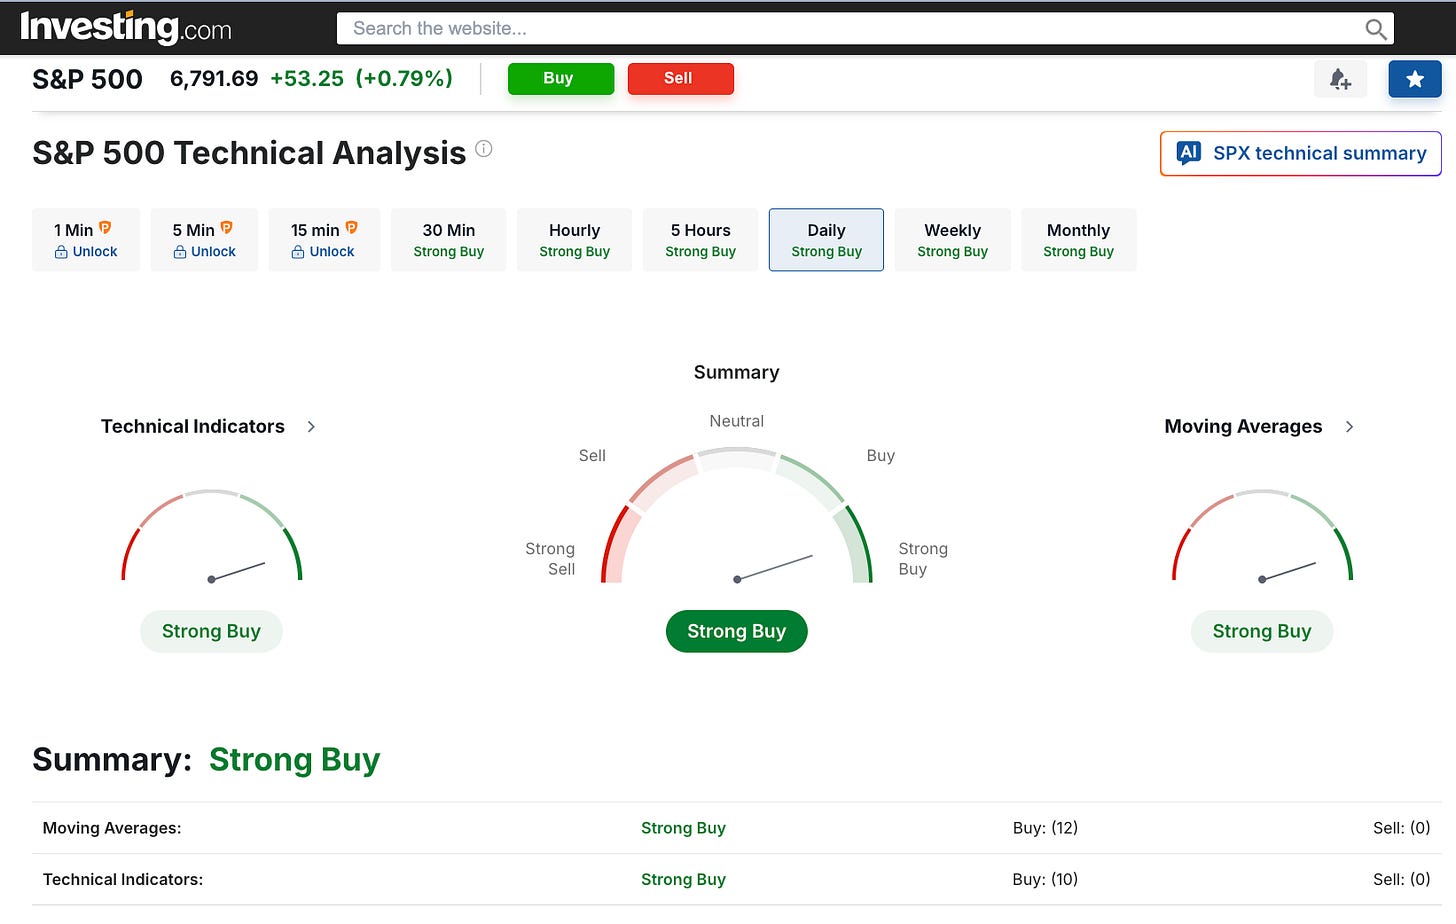
Task: Click the large Summary: Strong Buy heading
Action: click(x=206, y=760)
